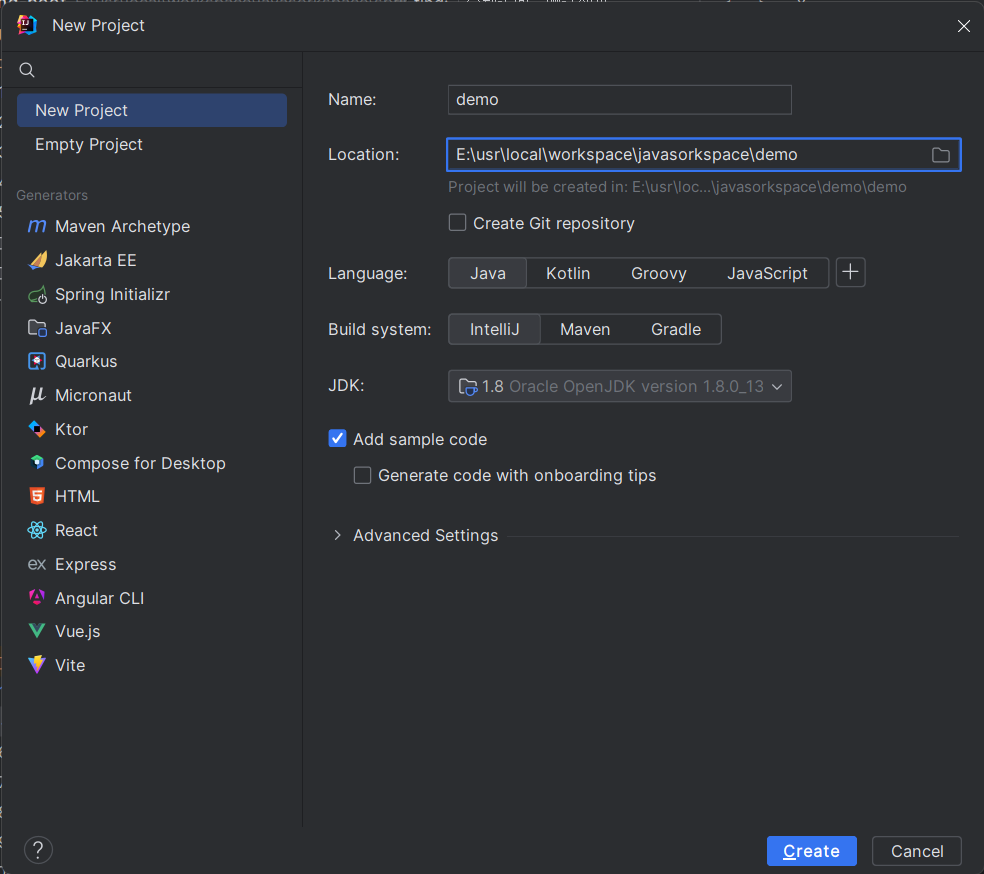Click the 'Project will be created in' hint
Screen dimensions: 984x874
click(677, 187)
